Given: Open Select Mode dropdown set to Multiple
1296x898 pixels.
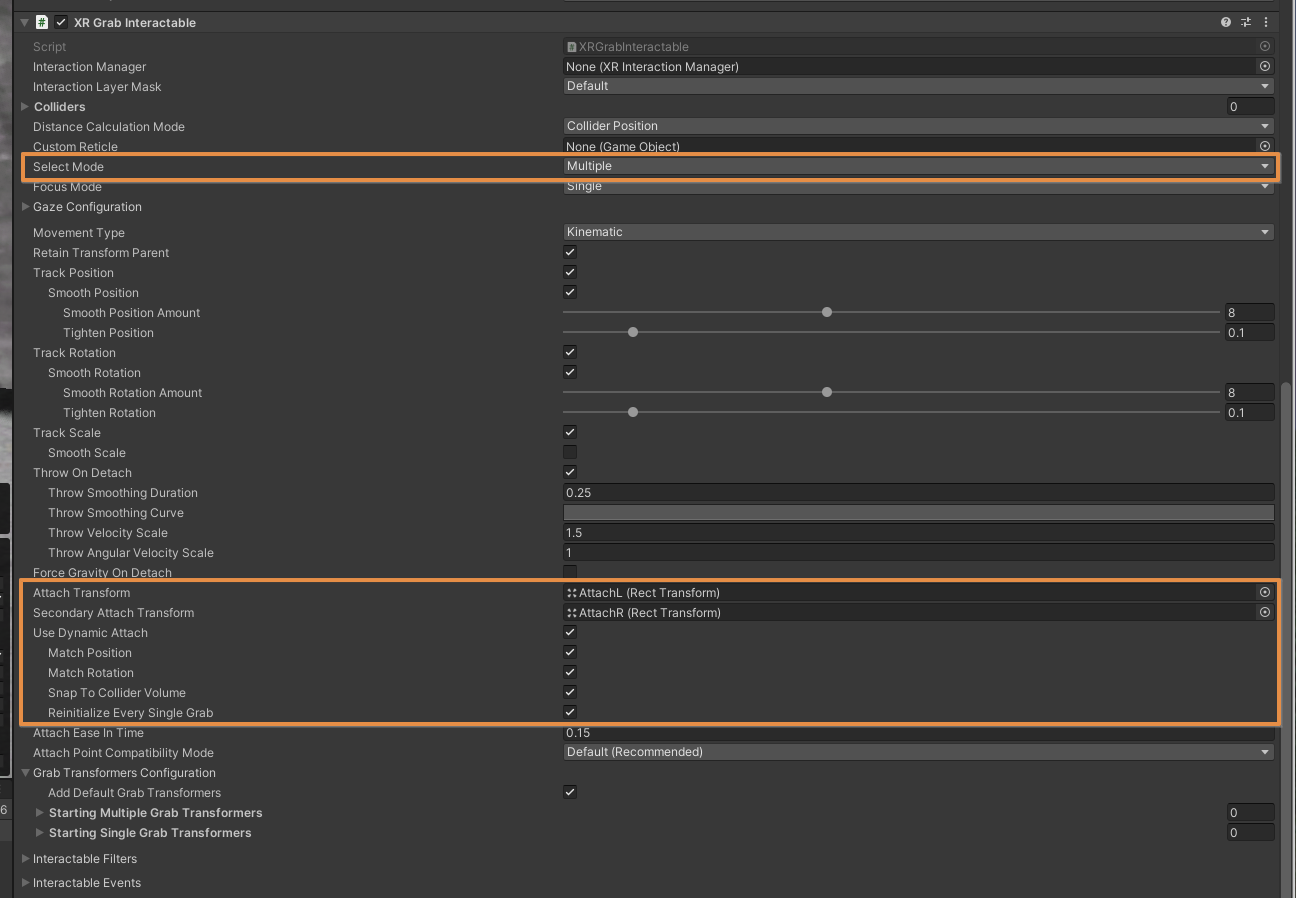Looking at the screenshot, I should point(918,166).
